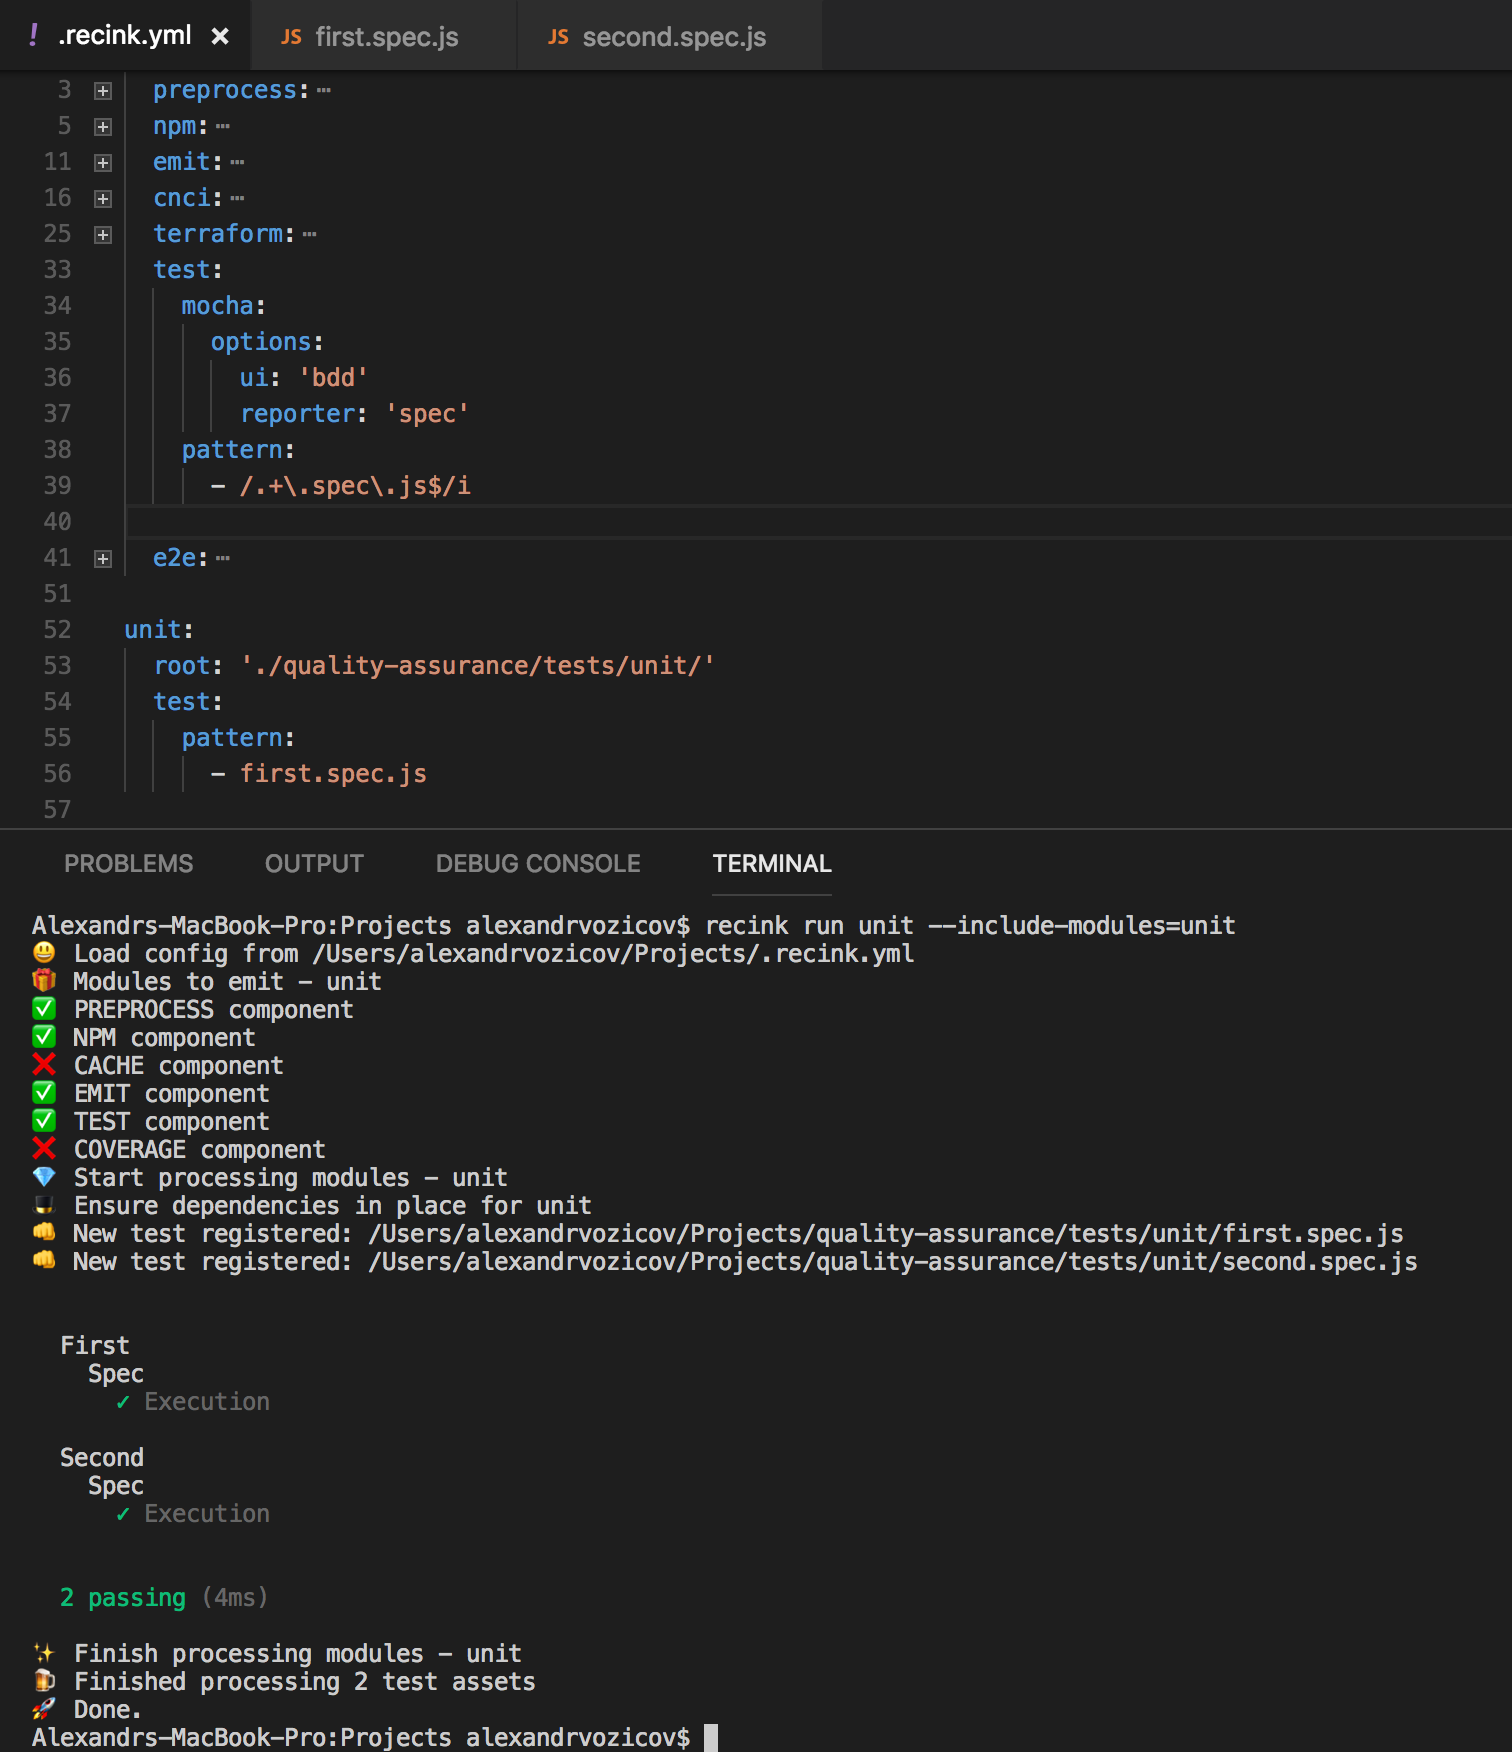1512x1752 pixels.
Task: Click the registered second.spec.js file path
Action: pyautogui.click(x=893, y=1262)
